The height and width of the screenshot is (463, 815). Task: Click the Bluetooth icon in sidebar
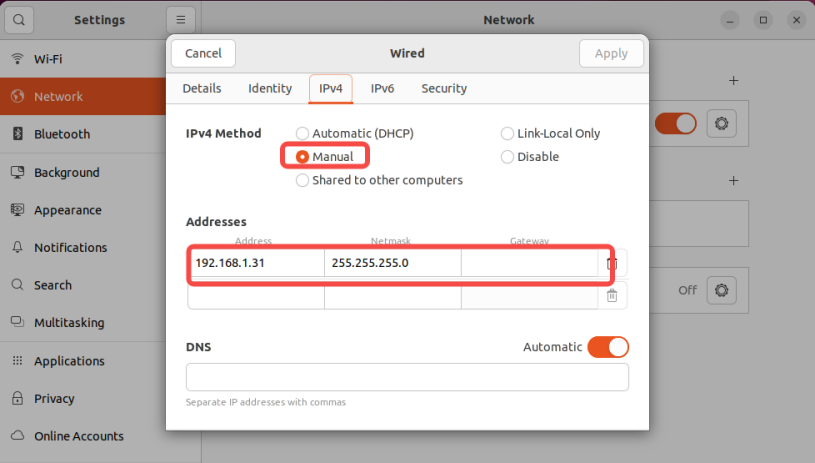point(18,134)
